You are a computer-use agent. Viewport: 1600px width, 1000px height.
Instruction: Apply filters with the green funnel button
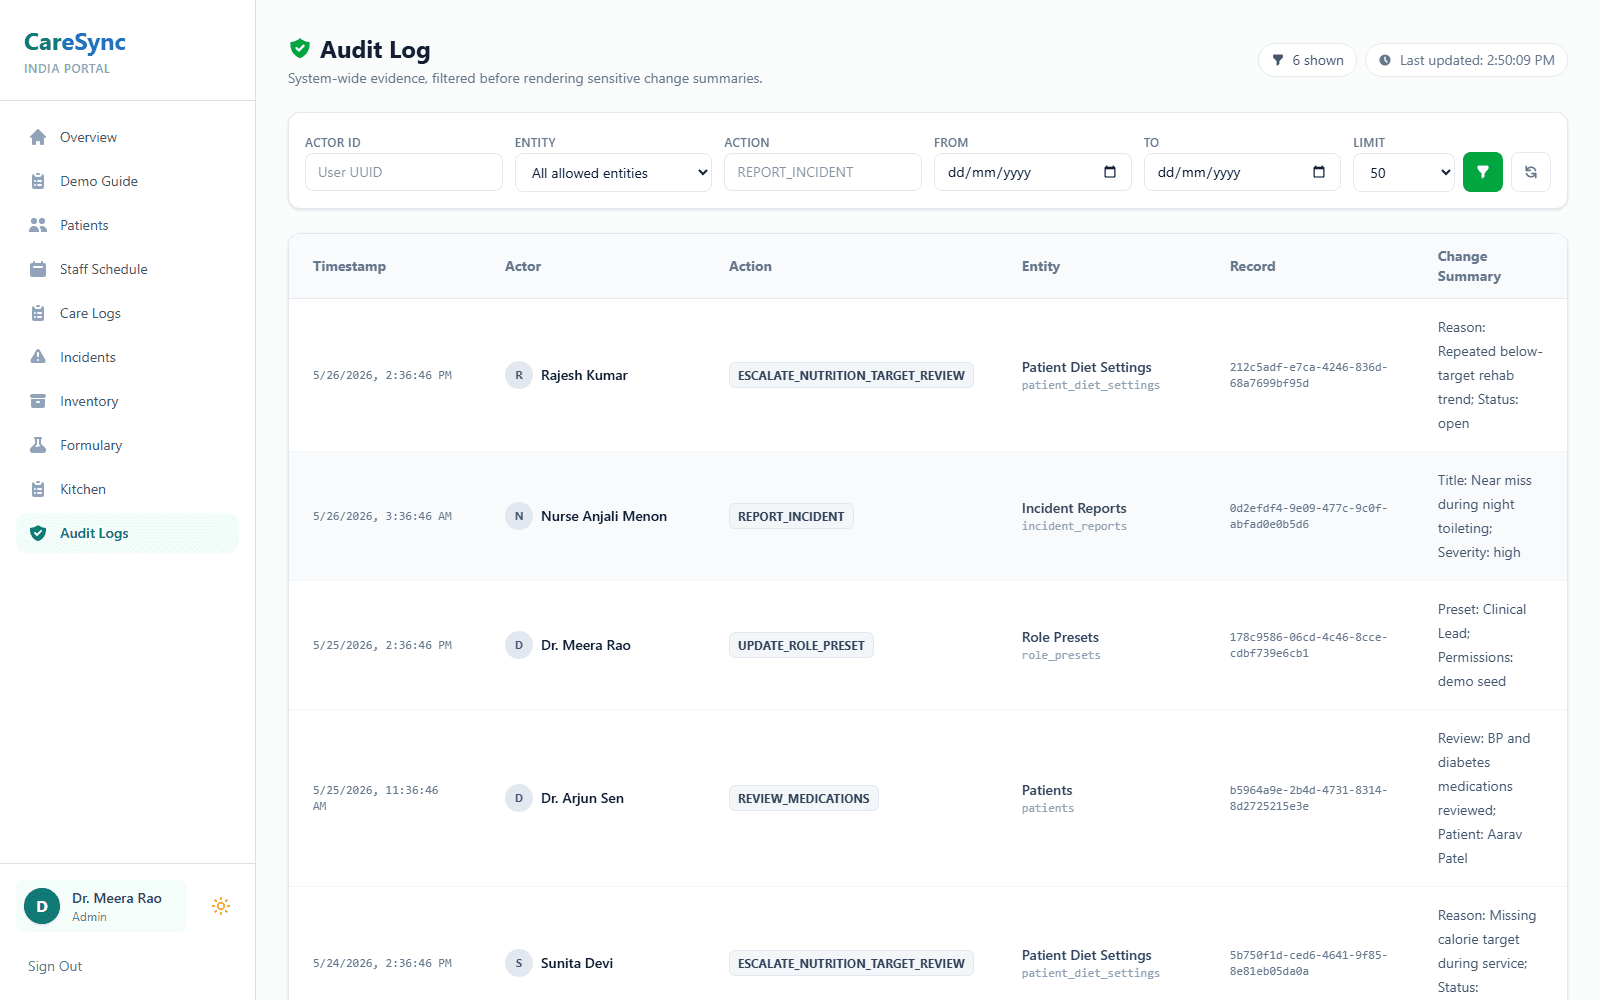(x=1483, y=172)
